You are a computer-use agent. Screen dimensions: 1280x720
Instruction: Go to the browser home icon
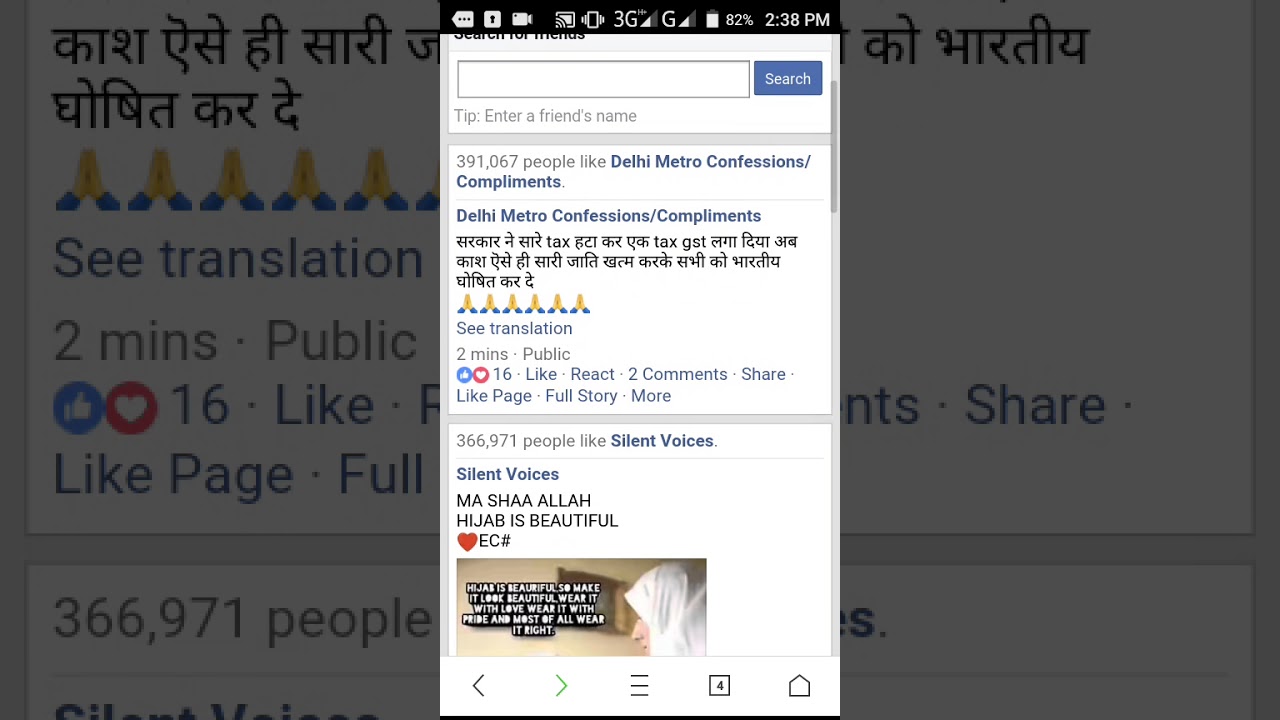(x=799, y=685)
